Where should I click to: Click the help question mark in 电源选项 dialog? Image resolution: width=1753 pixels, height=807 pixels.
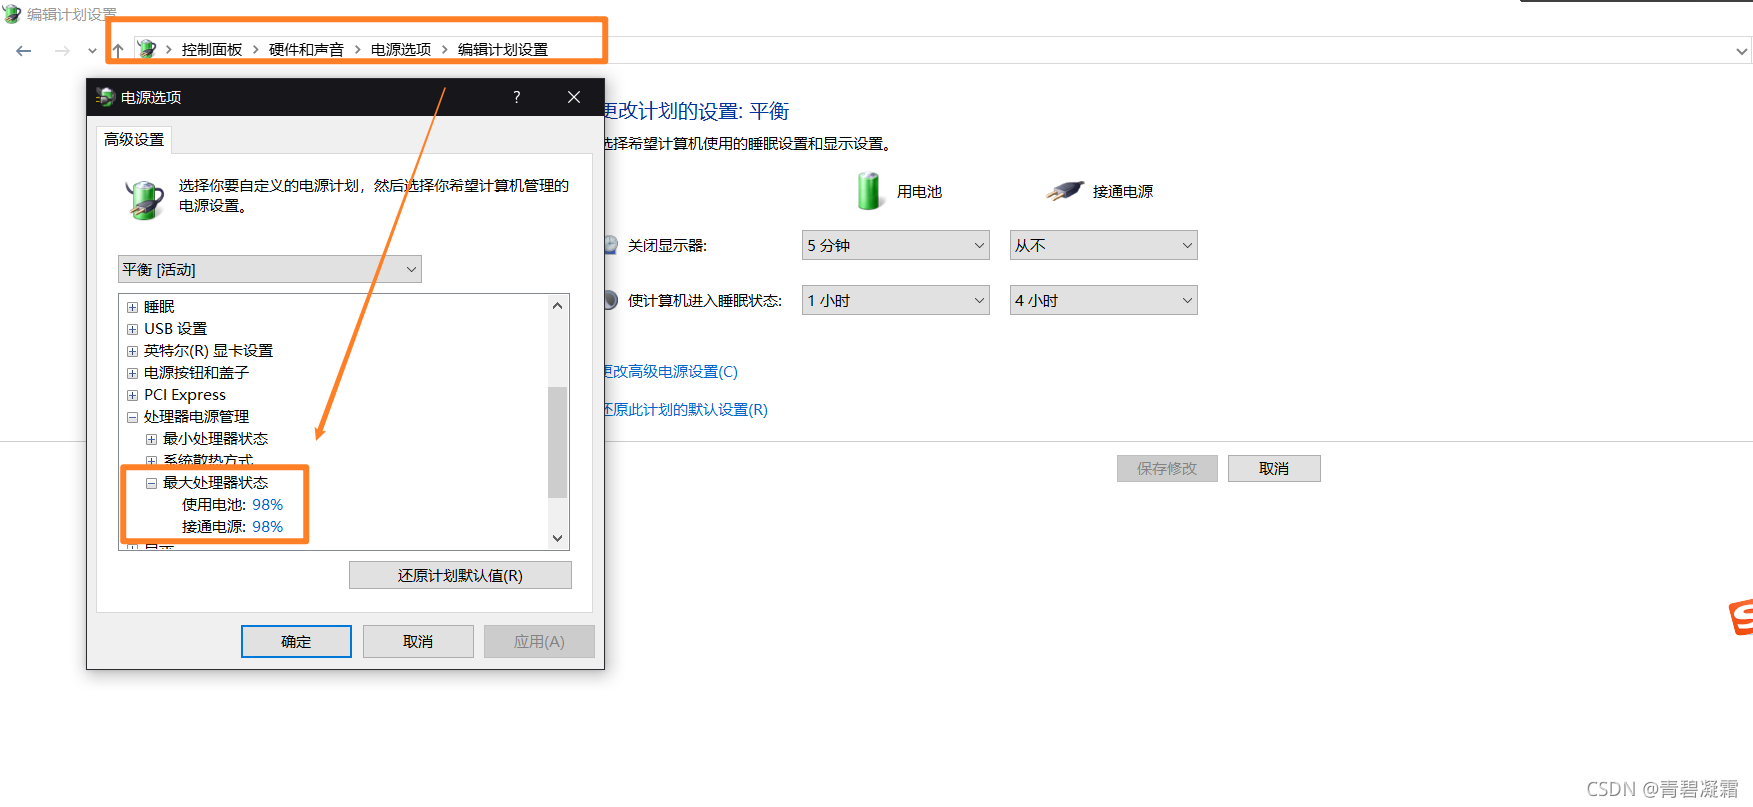(x=516, y=97)
